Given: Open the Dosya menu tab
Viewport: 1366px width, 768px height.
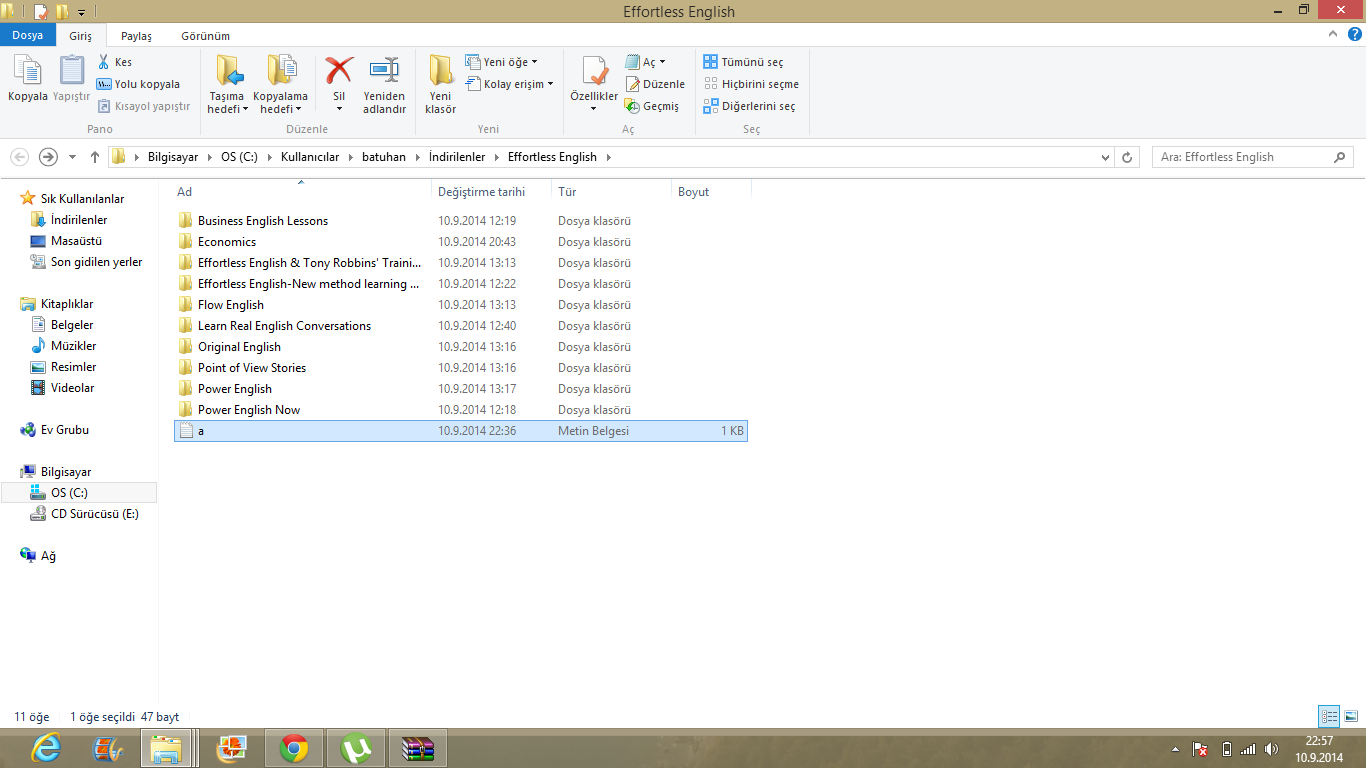Looking at the screenshot, I should (27, 35).
